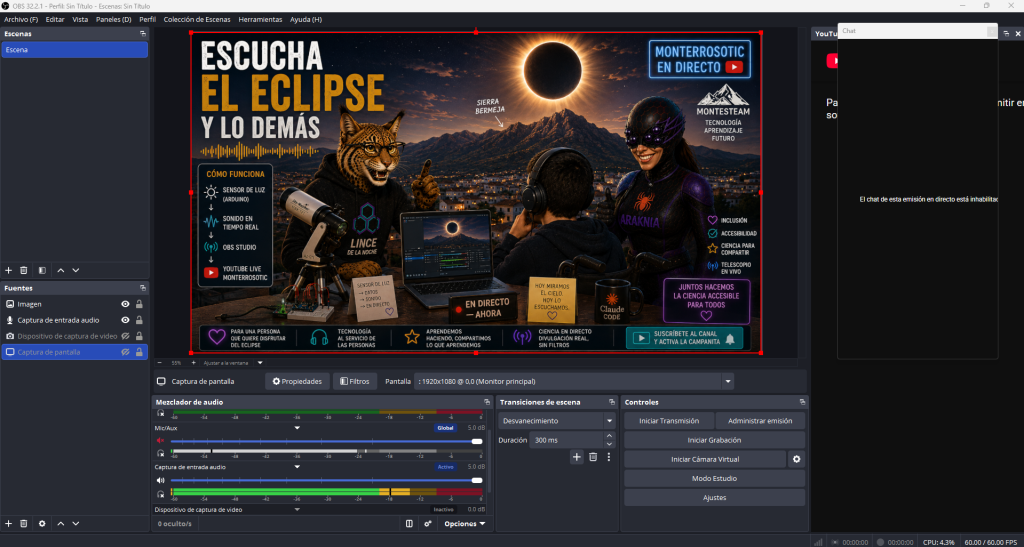The width and height of the screenshot is (1024, 547).
Task: Click the Duración 300 ms input field
Action: (566, 440)
